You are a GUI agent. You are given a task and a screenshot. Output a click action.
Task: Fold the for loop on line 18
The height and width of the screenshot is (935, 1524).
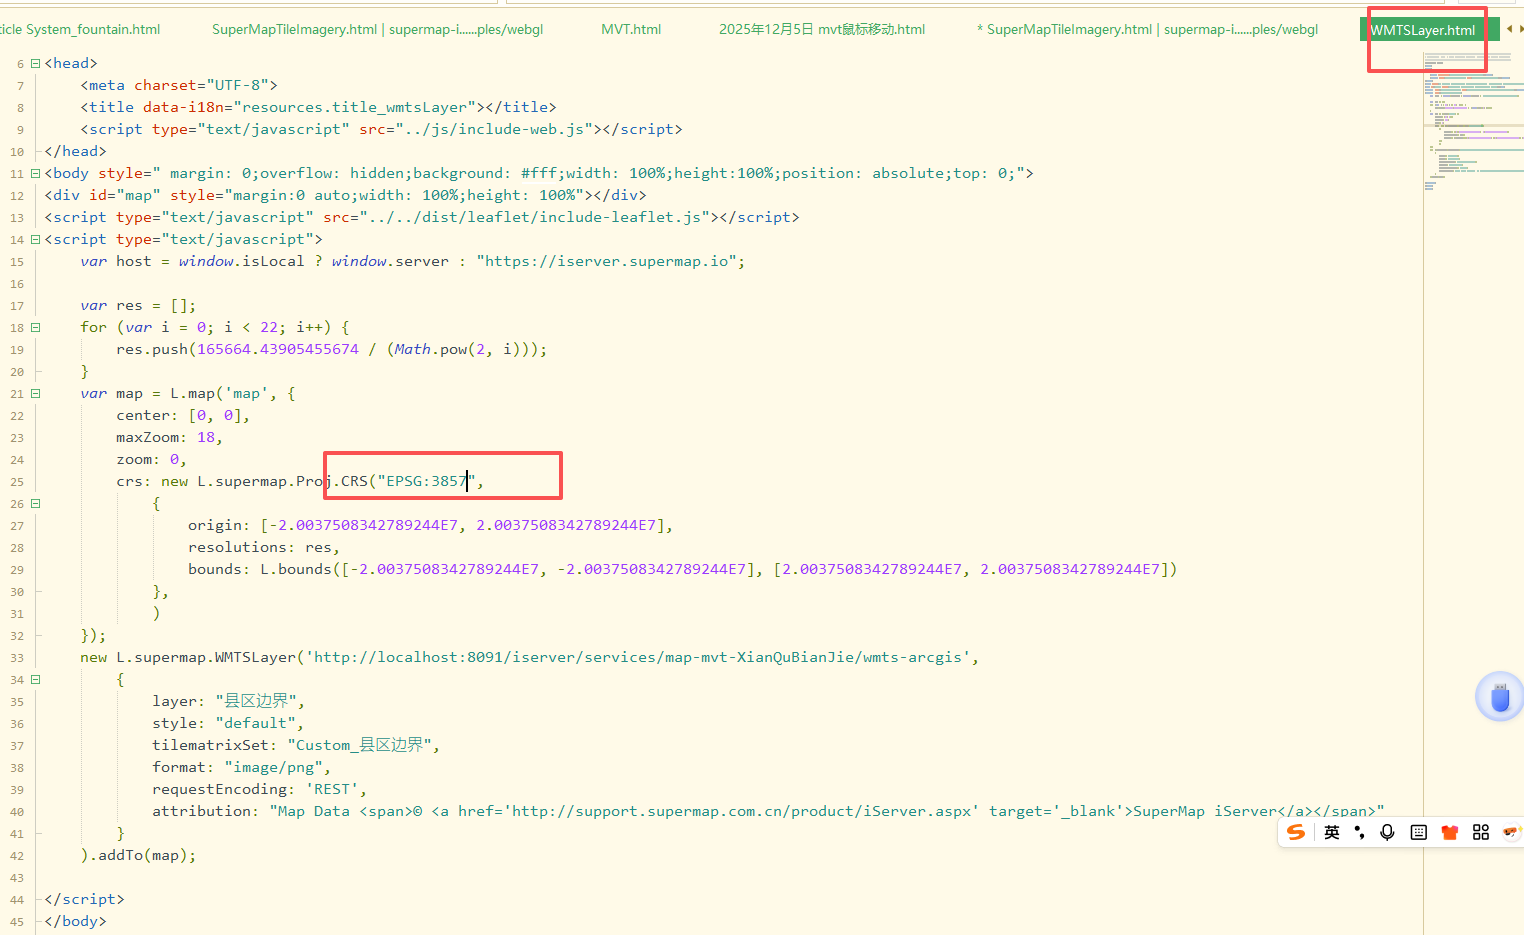click(36, 327)
